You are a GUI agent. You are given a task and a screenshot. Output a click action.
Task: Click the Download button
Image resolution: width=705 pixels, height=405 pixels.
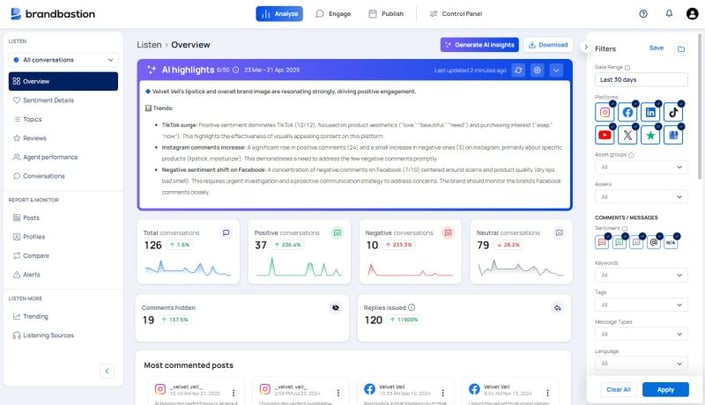tap(548, 45)
